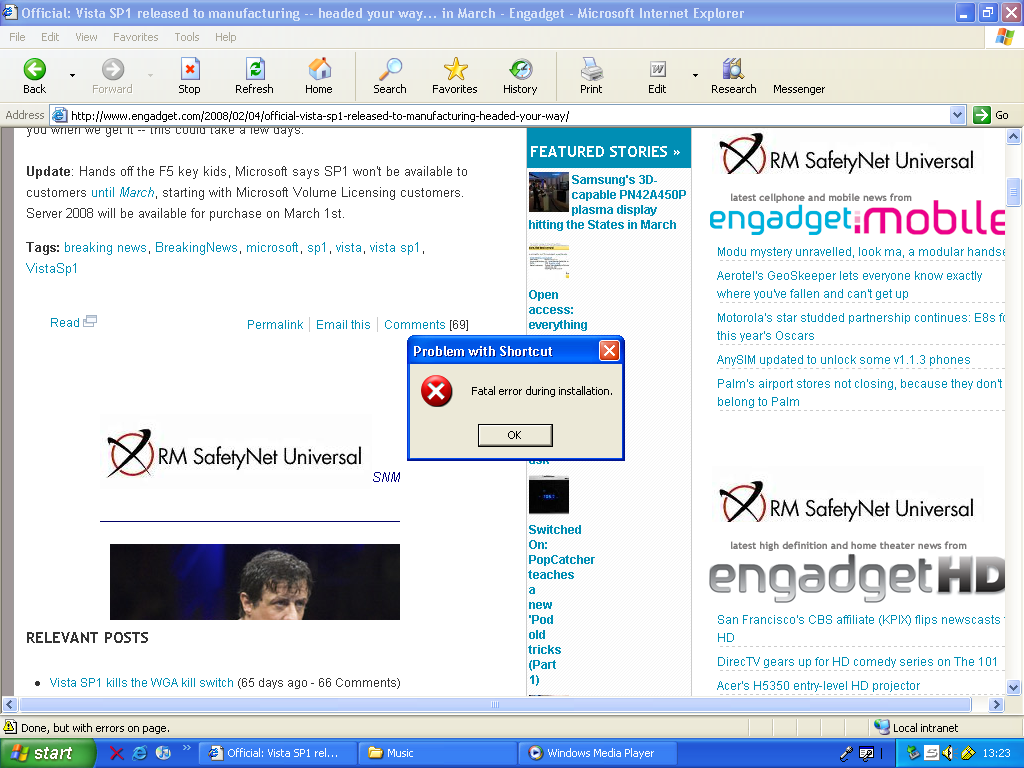
Task: Click the horizontal scrollbar right arrow
Action: pos(996,705)
